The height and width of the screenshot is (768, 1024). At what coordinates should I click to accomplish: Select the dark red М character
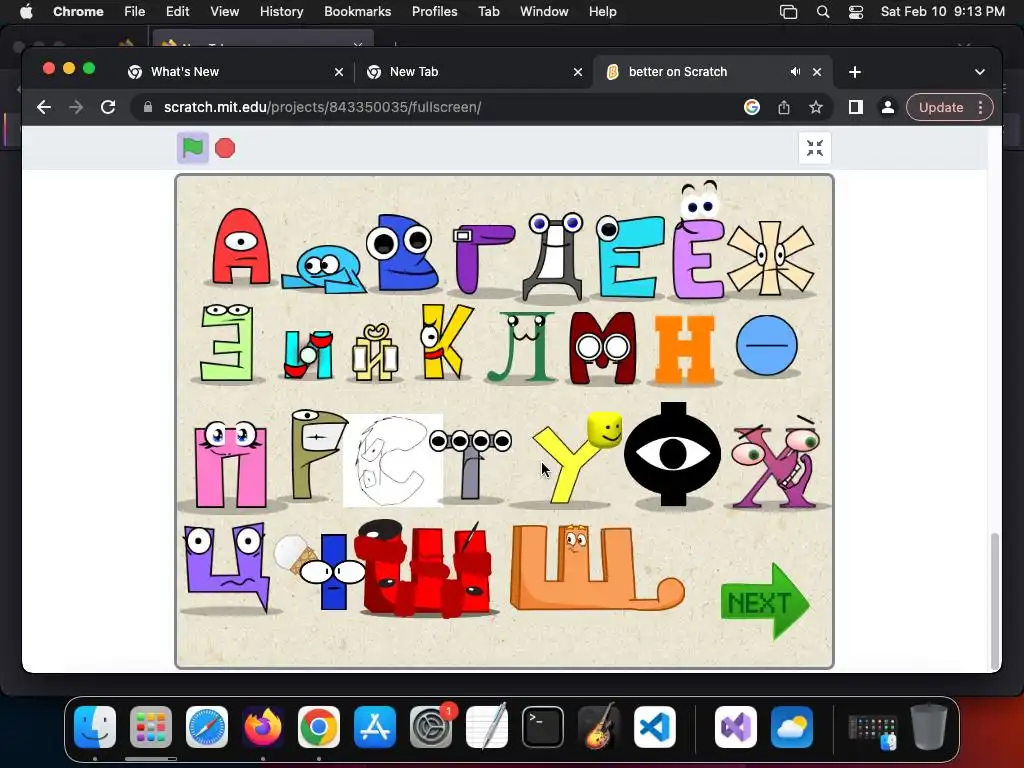coord(602,348)
